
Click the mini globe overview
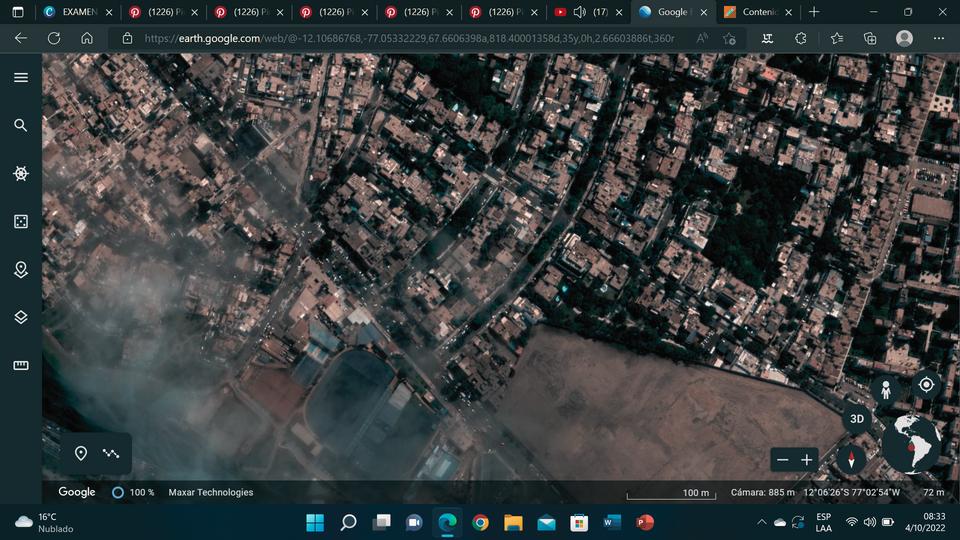[911, 444]
